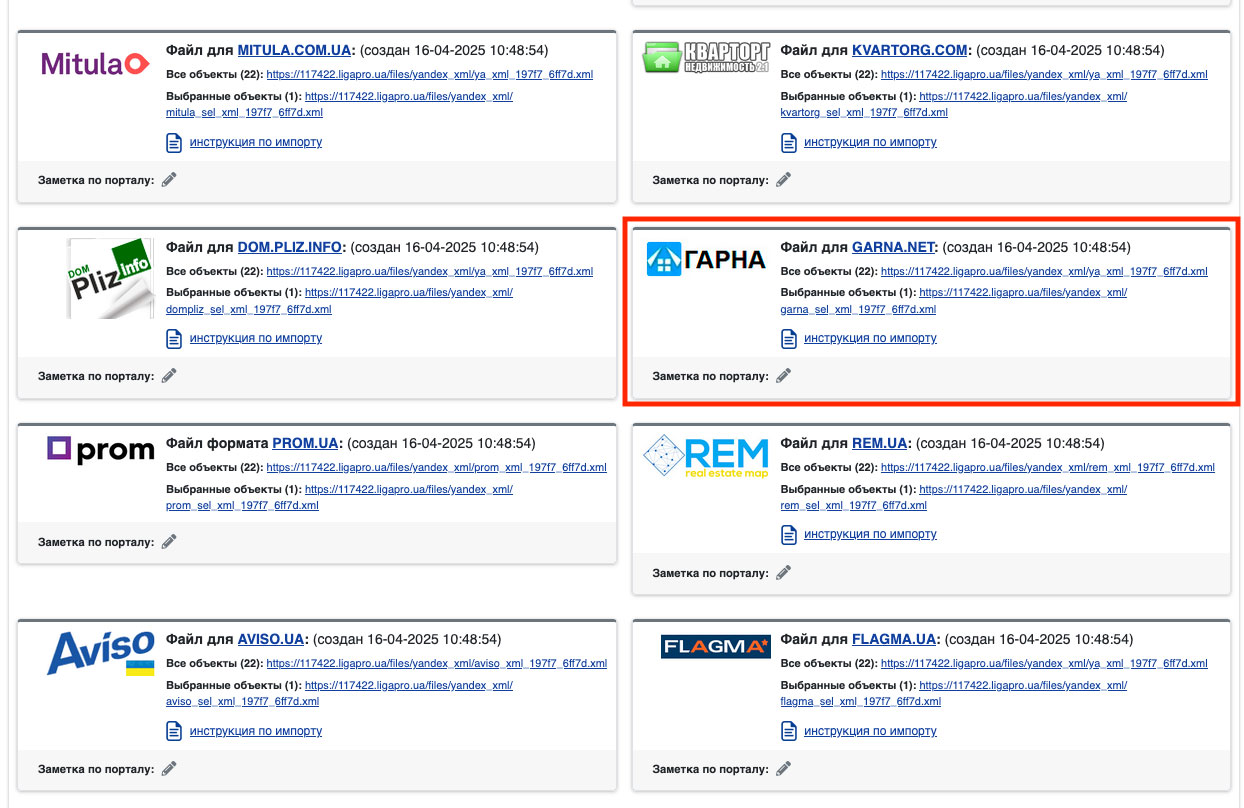Image resolution: width=1244 pixels, height=808 pixels.
Task: Click the REM real estate map logo
Action: (706, 456)
